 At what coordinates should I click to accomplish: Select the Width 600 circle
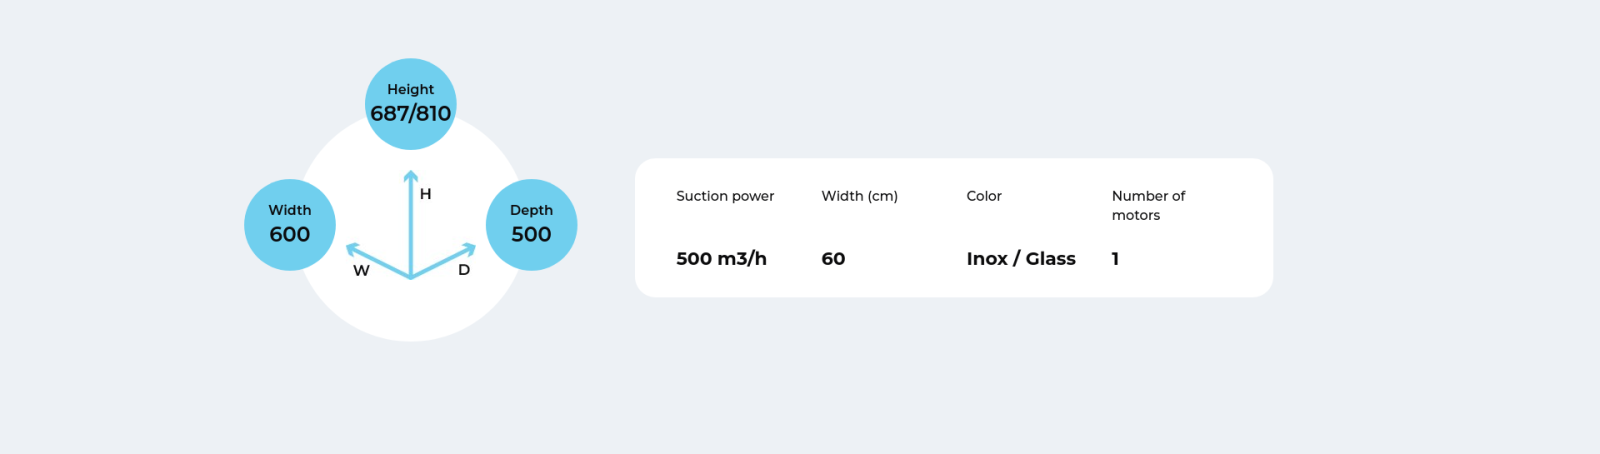pos(290,225)
